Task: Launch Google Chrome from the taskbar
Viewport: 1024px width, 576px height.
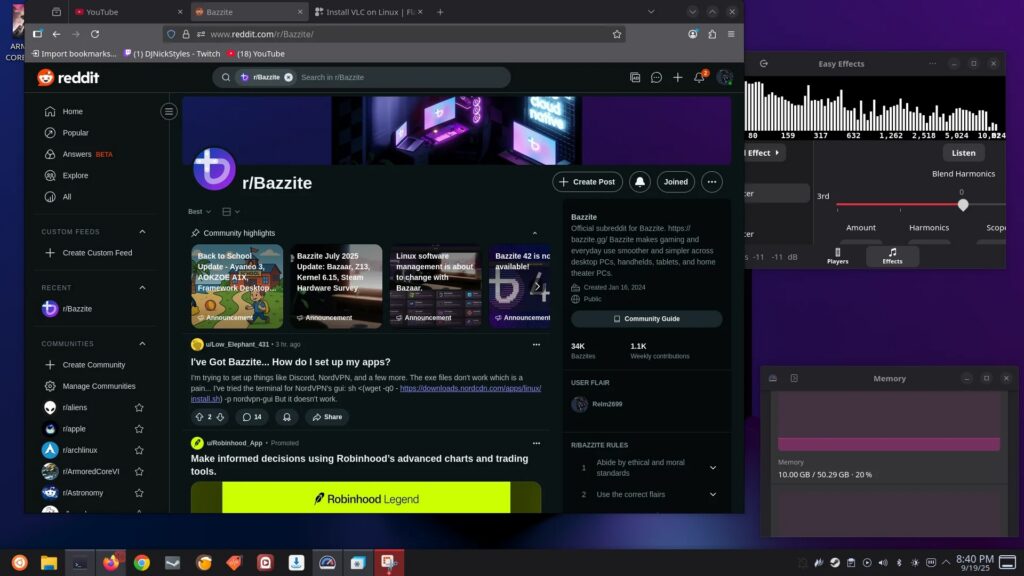Action: click(x=142, y=562)
